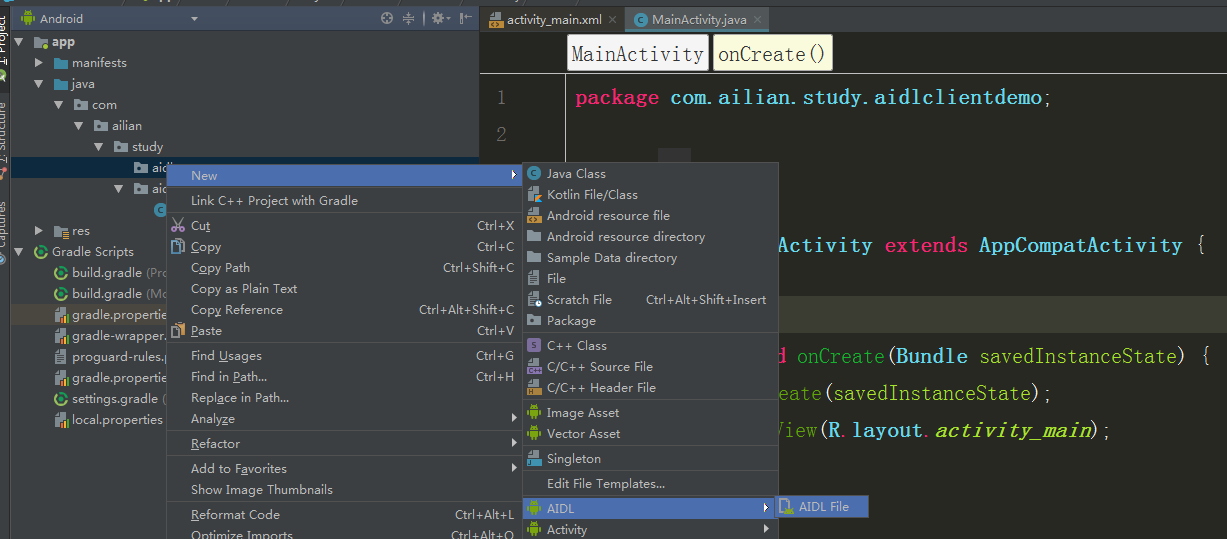Collapse the ailian package
Viewport: 1227px width, 539px height.
79,126
